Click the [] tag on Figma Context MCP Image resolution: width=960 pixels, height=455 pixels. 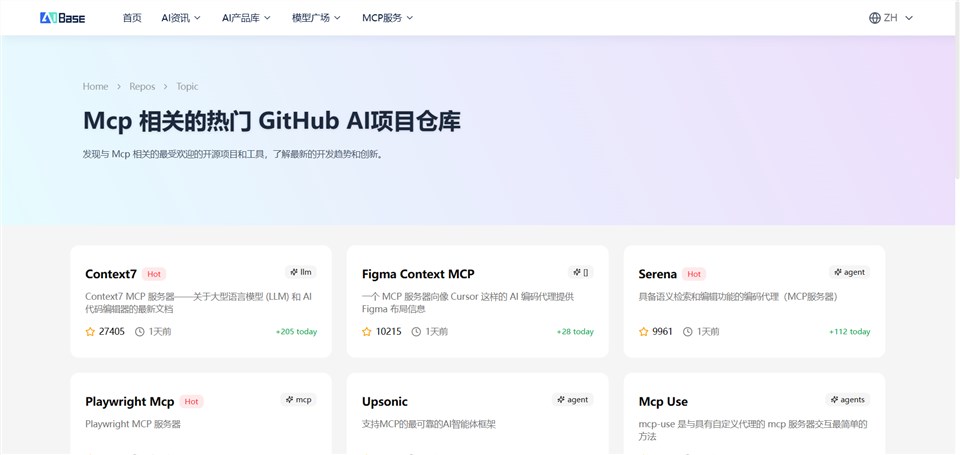[x=581, y=273]
